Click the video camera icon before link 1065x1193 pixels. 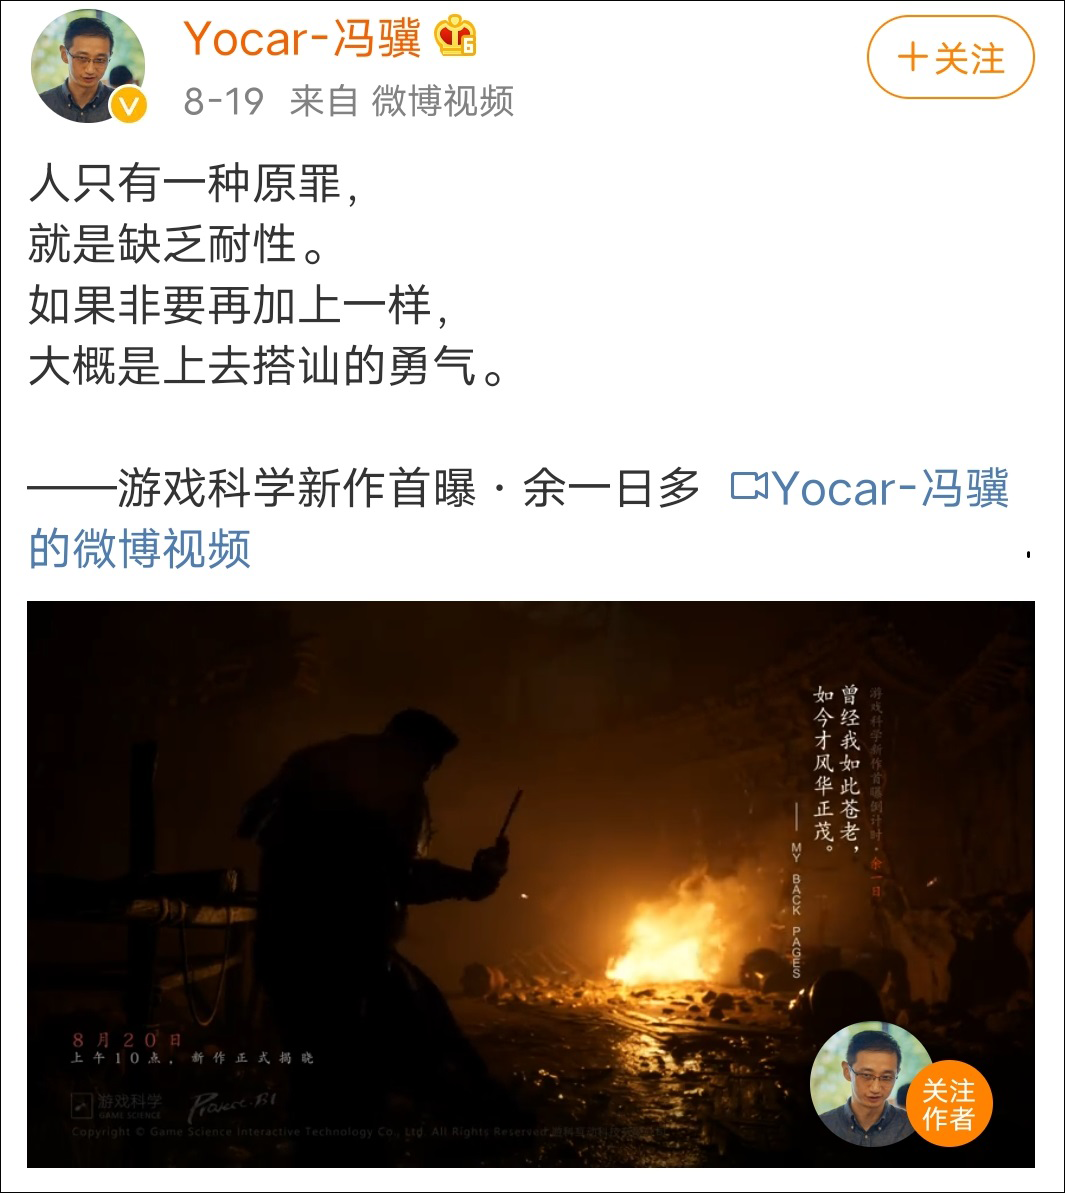(x=749, y=486)
